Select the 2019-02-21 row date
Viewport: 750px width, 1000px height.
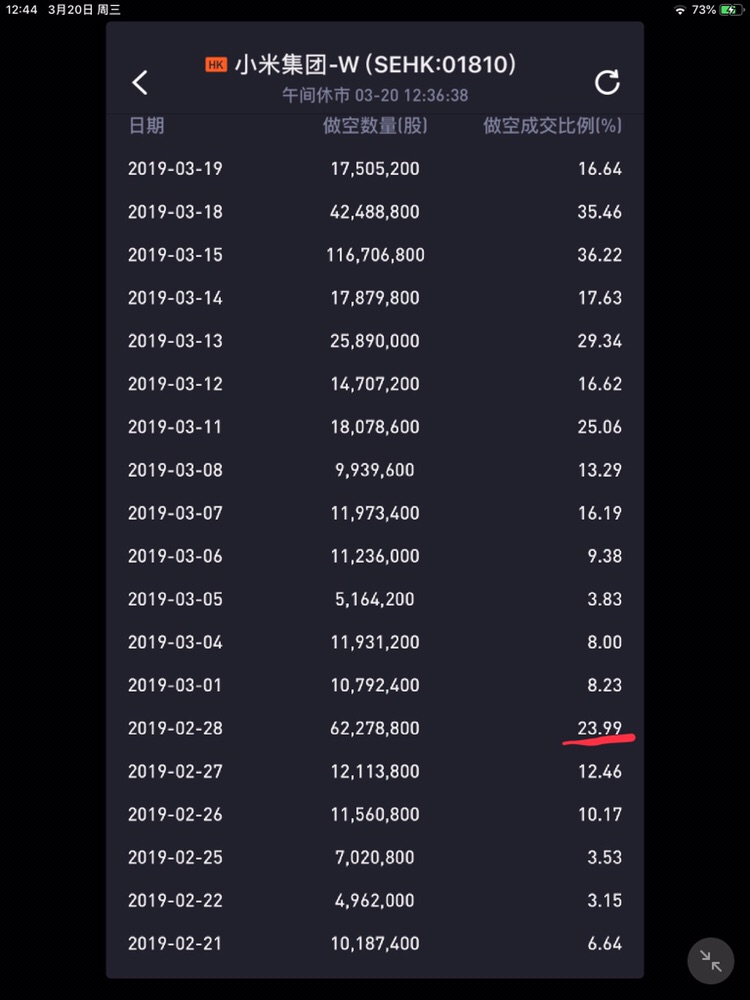175,943
